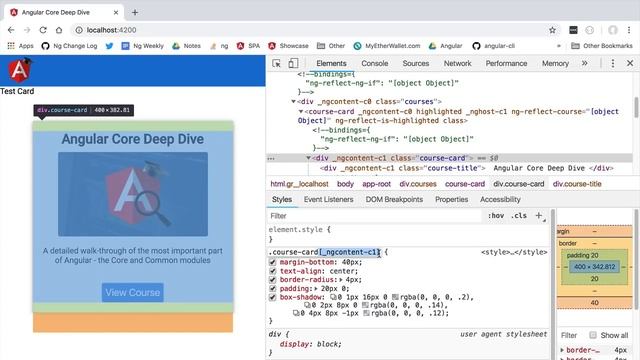The height and width of the screenshot is (360, 640).
Task: Toggle the DevTools device toolbar icon
Action: (293, 63)
